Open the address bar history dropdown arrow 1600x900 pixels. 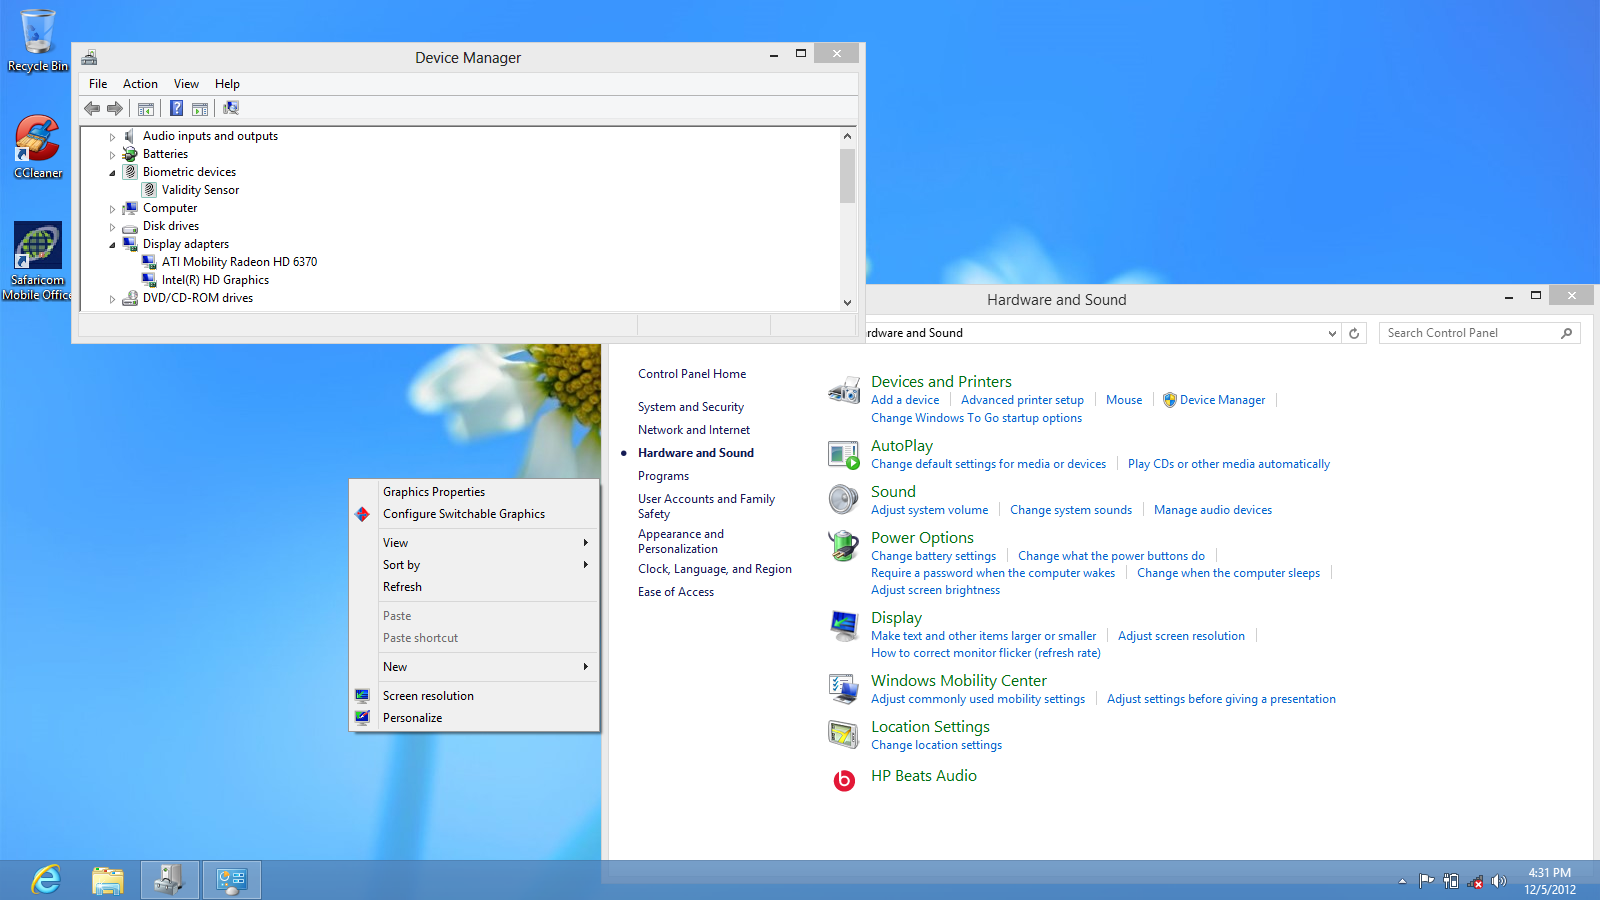click(x=1332, y=333)
